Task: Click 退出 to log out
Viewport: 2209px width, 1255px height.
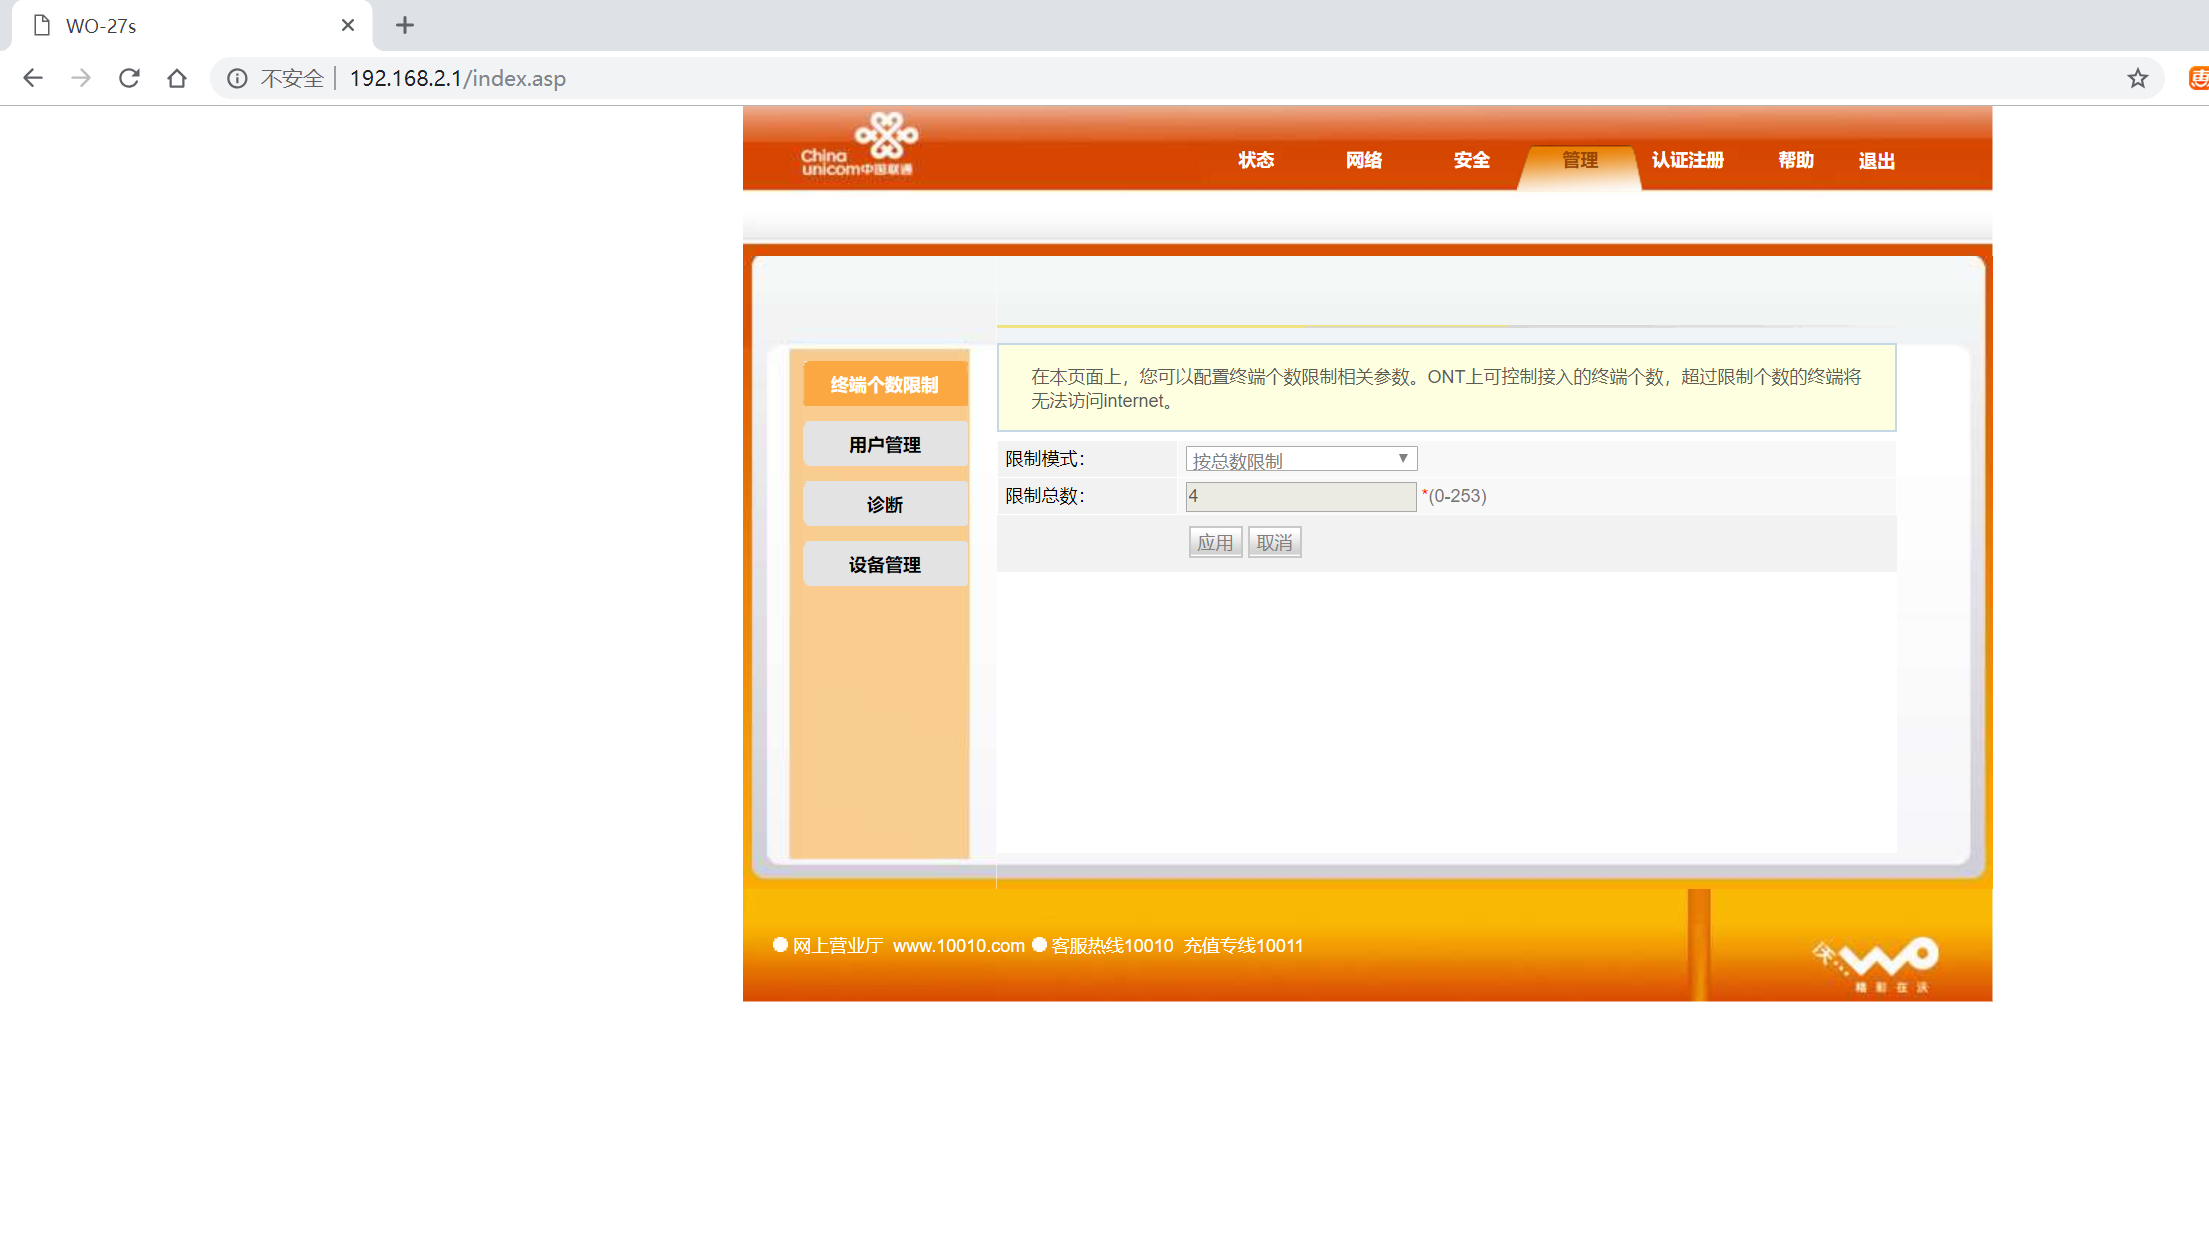Action: 1877,161
